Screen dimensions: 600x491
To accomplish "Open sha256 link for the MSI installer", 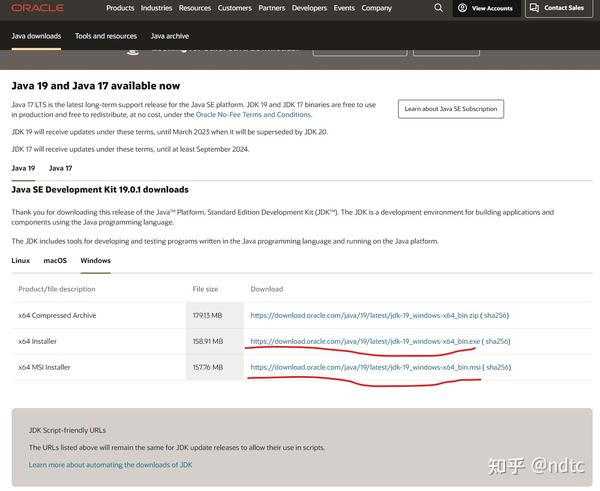I will coord(497,367).
